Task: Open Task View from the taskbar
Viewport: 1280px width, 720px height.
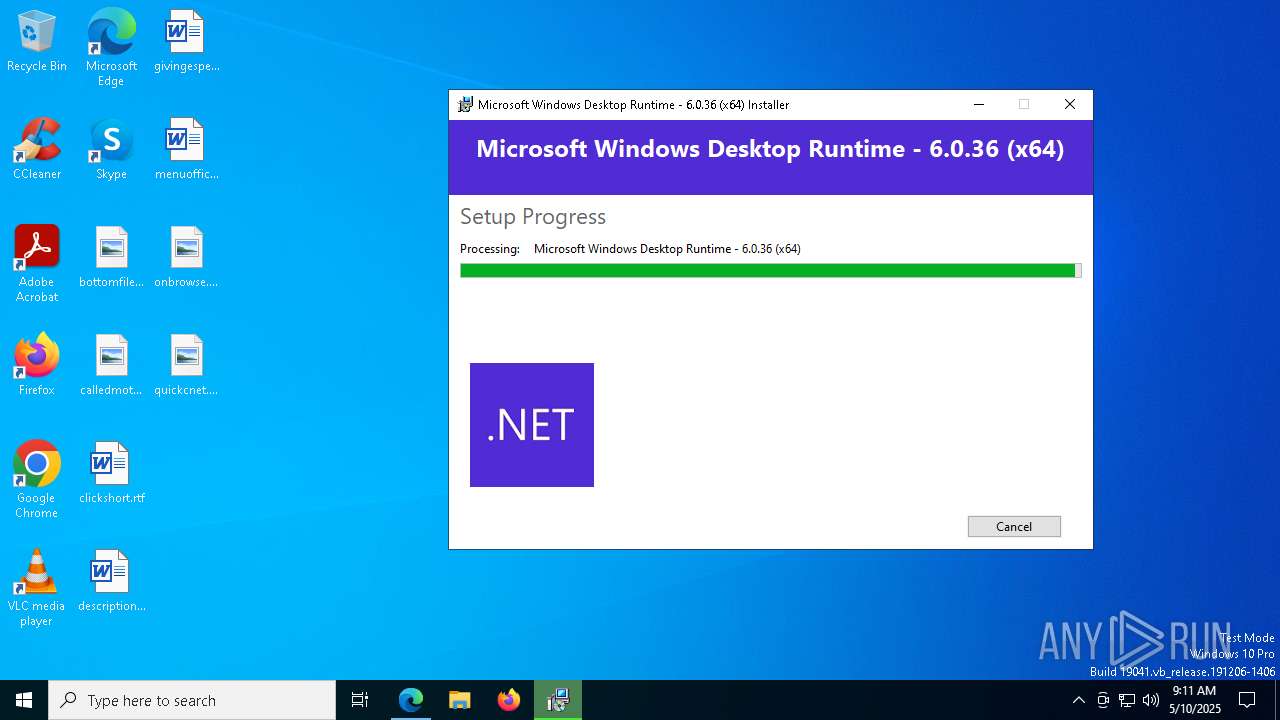Action: point(360,700)
